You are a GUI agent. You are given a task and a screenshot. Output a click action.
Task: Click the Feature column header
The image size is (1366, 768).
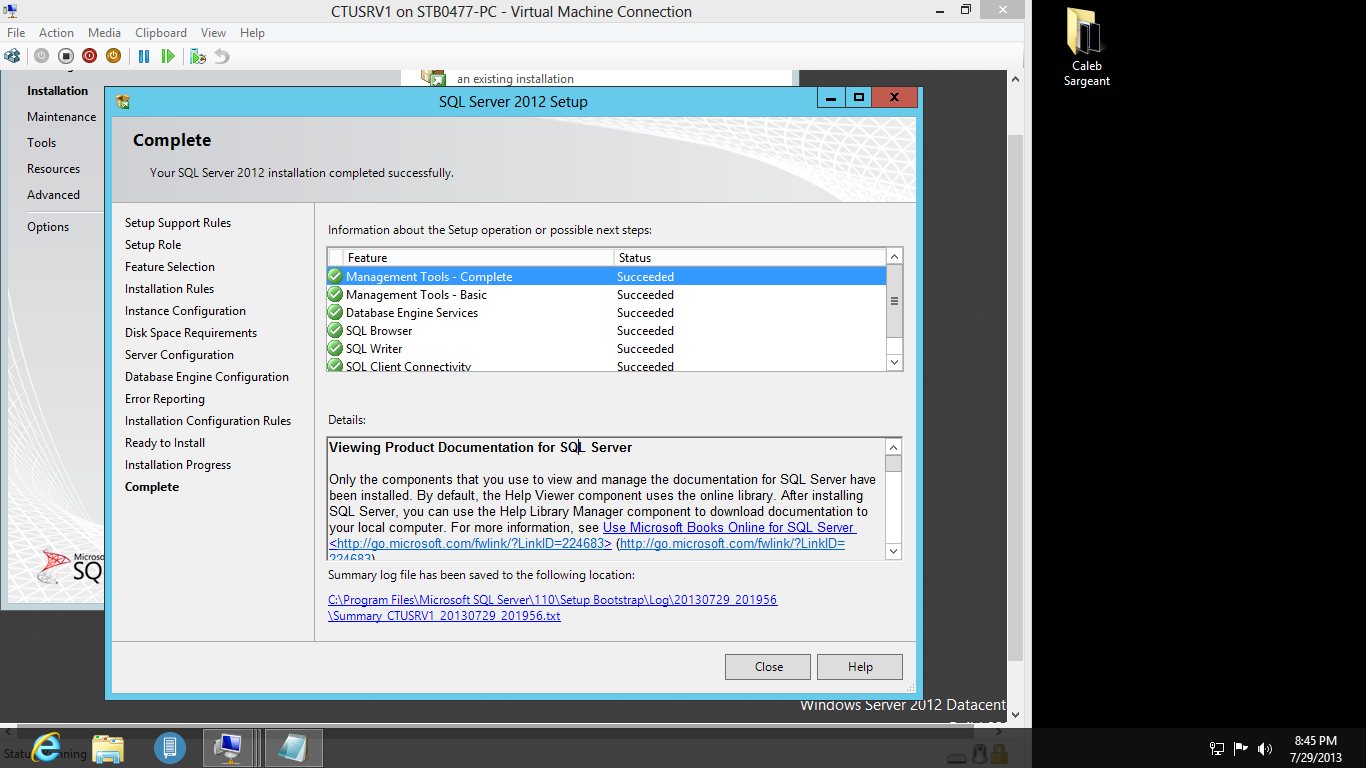click(479, 257)
